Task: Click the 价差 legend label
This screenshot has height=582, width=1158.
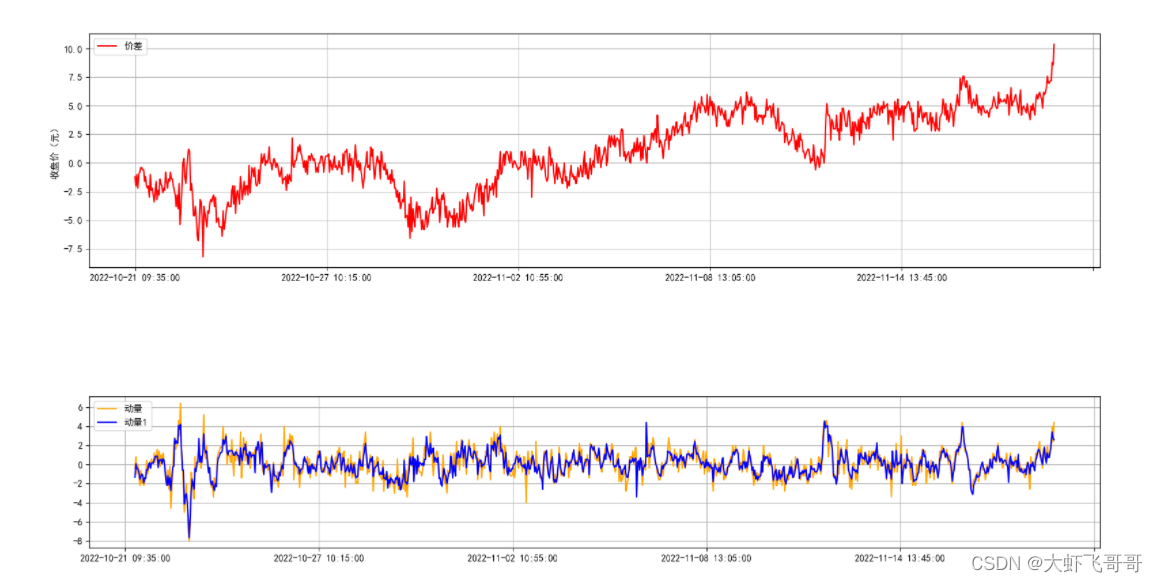Action: pos(133,47)
